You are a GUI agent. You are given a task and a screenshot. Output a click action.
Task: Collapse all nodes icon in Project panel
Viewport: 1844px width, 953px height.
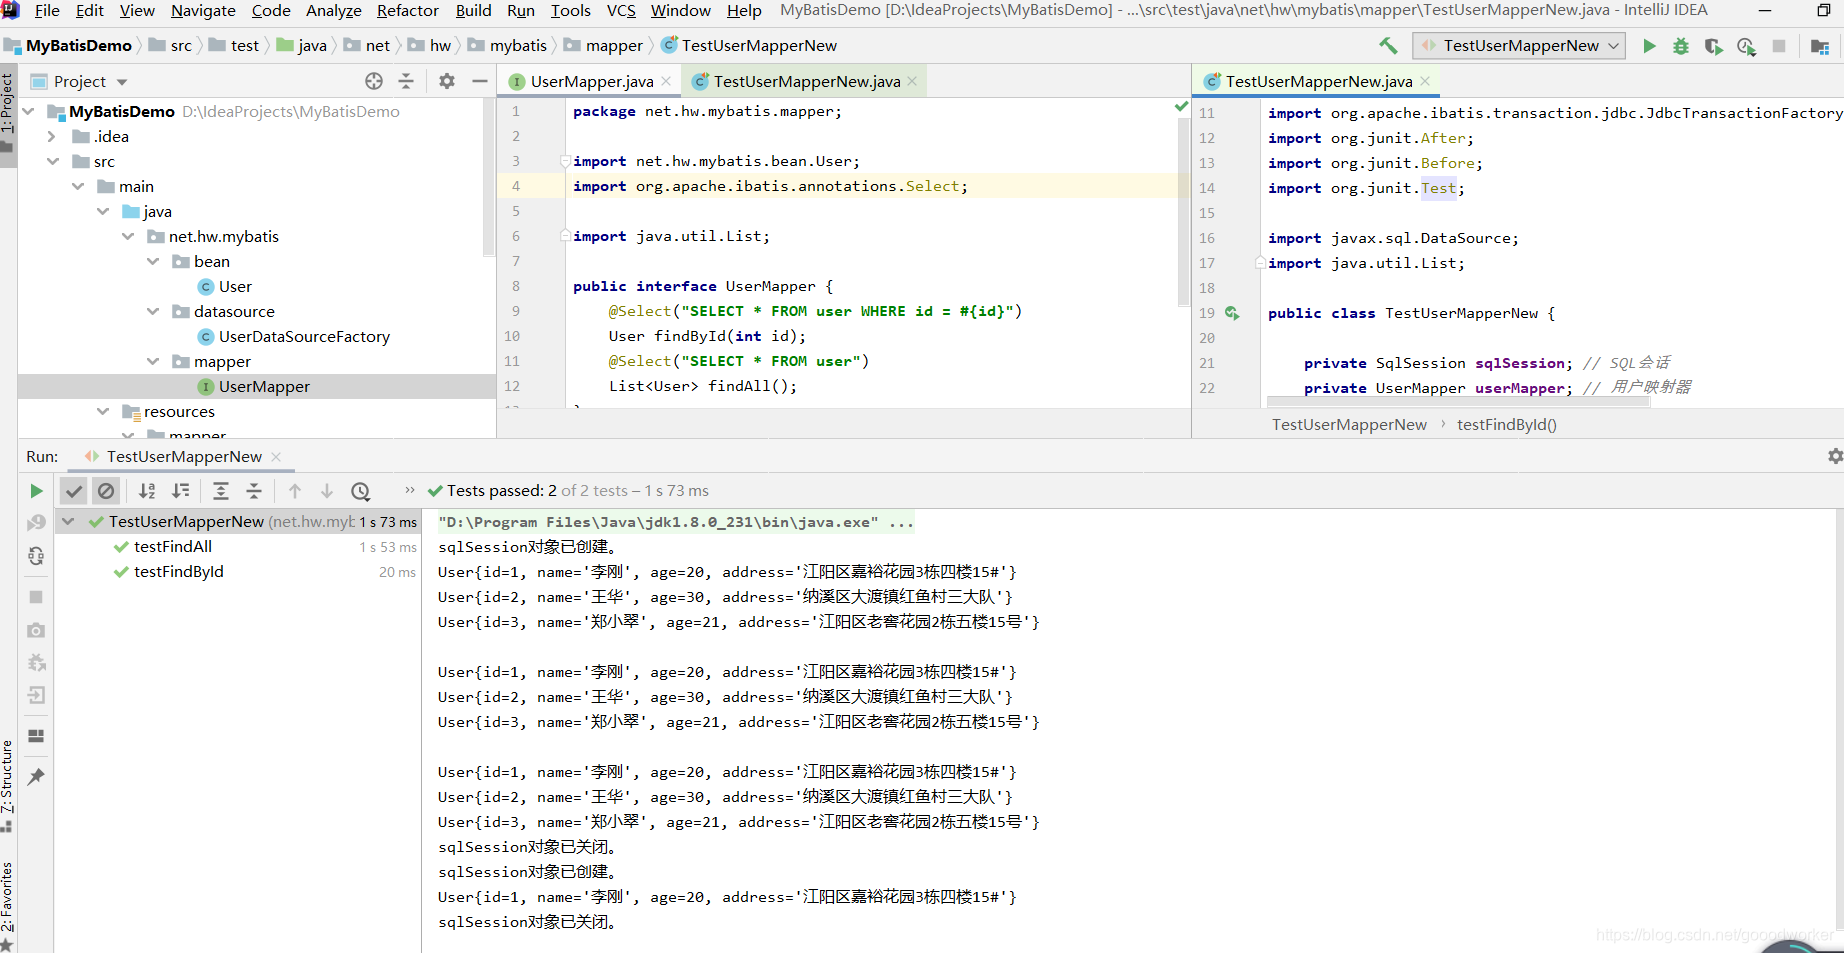coord(406,81)
